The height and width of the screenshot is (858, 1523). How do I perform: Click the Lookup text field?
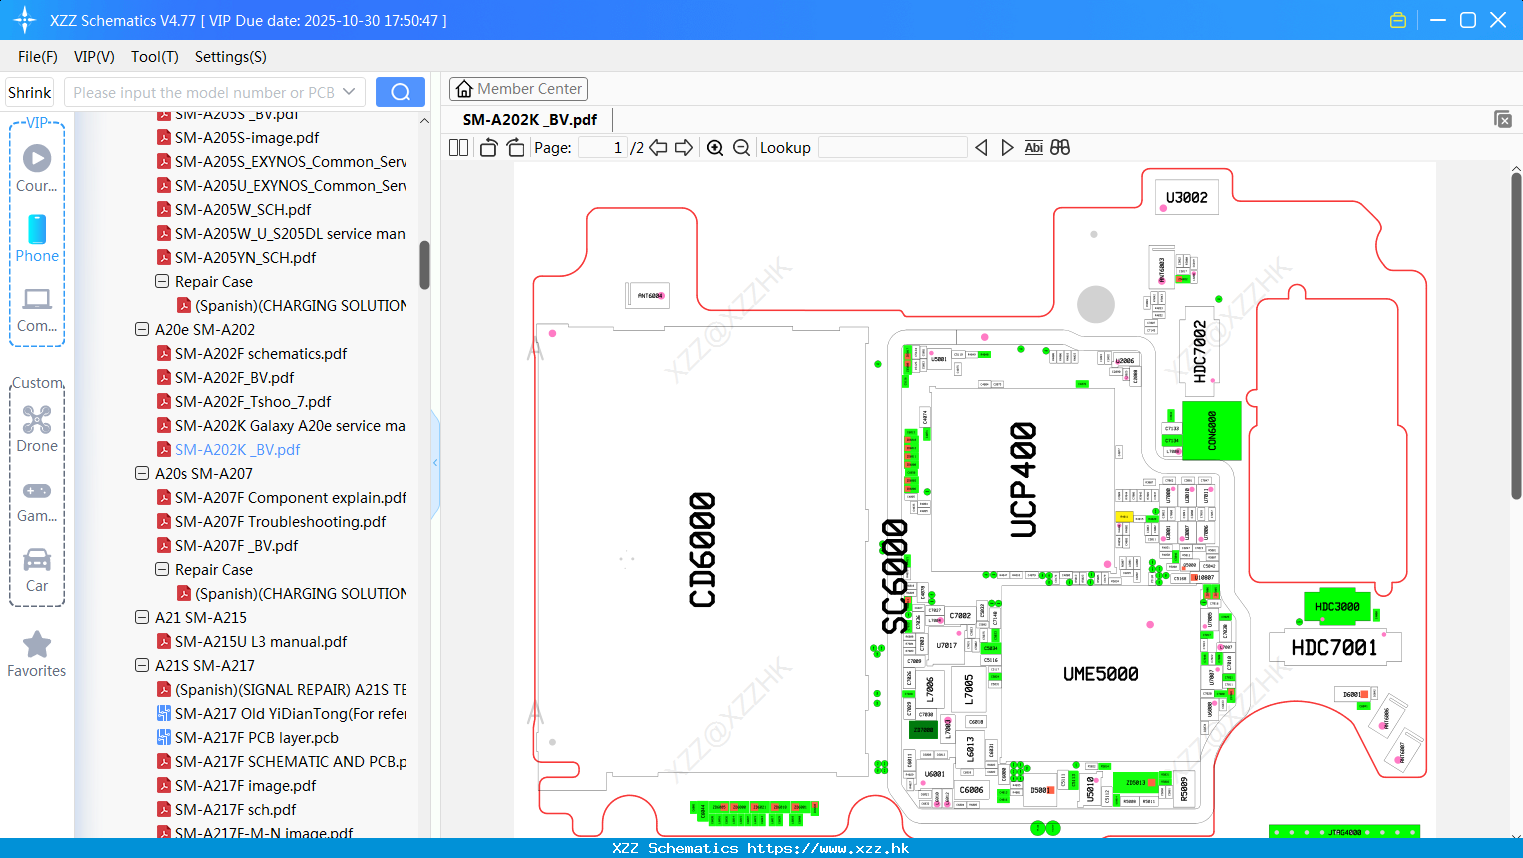point(892,147)
